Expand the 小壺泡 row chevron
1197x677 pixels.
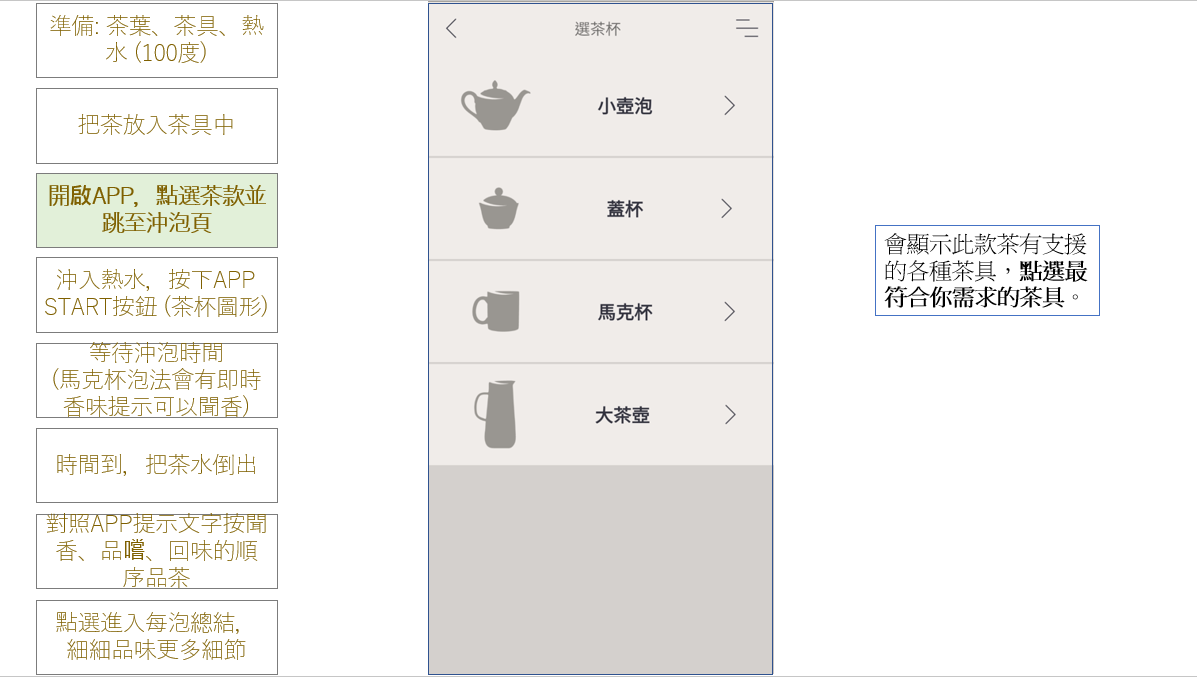pos(729,106)
